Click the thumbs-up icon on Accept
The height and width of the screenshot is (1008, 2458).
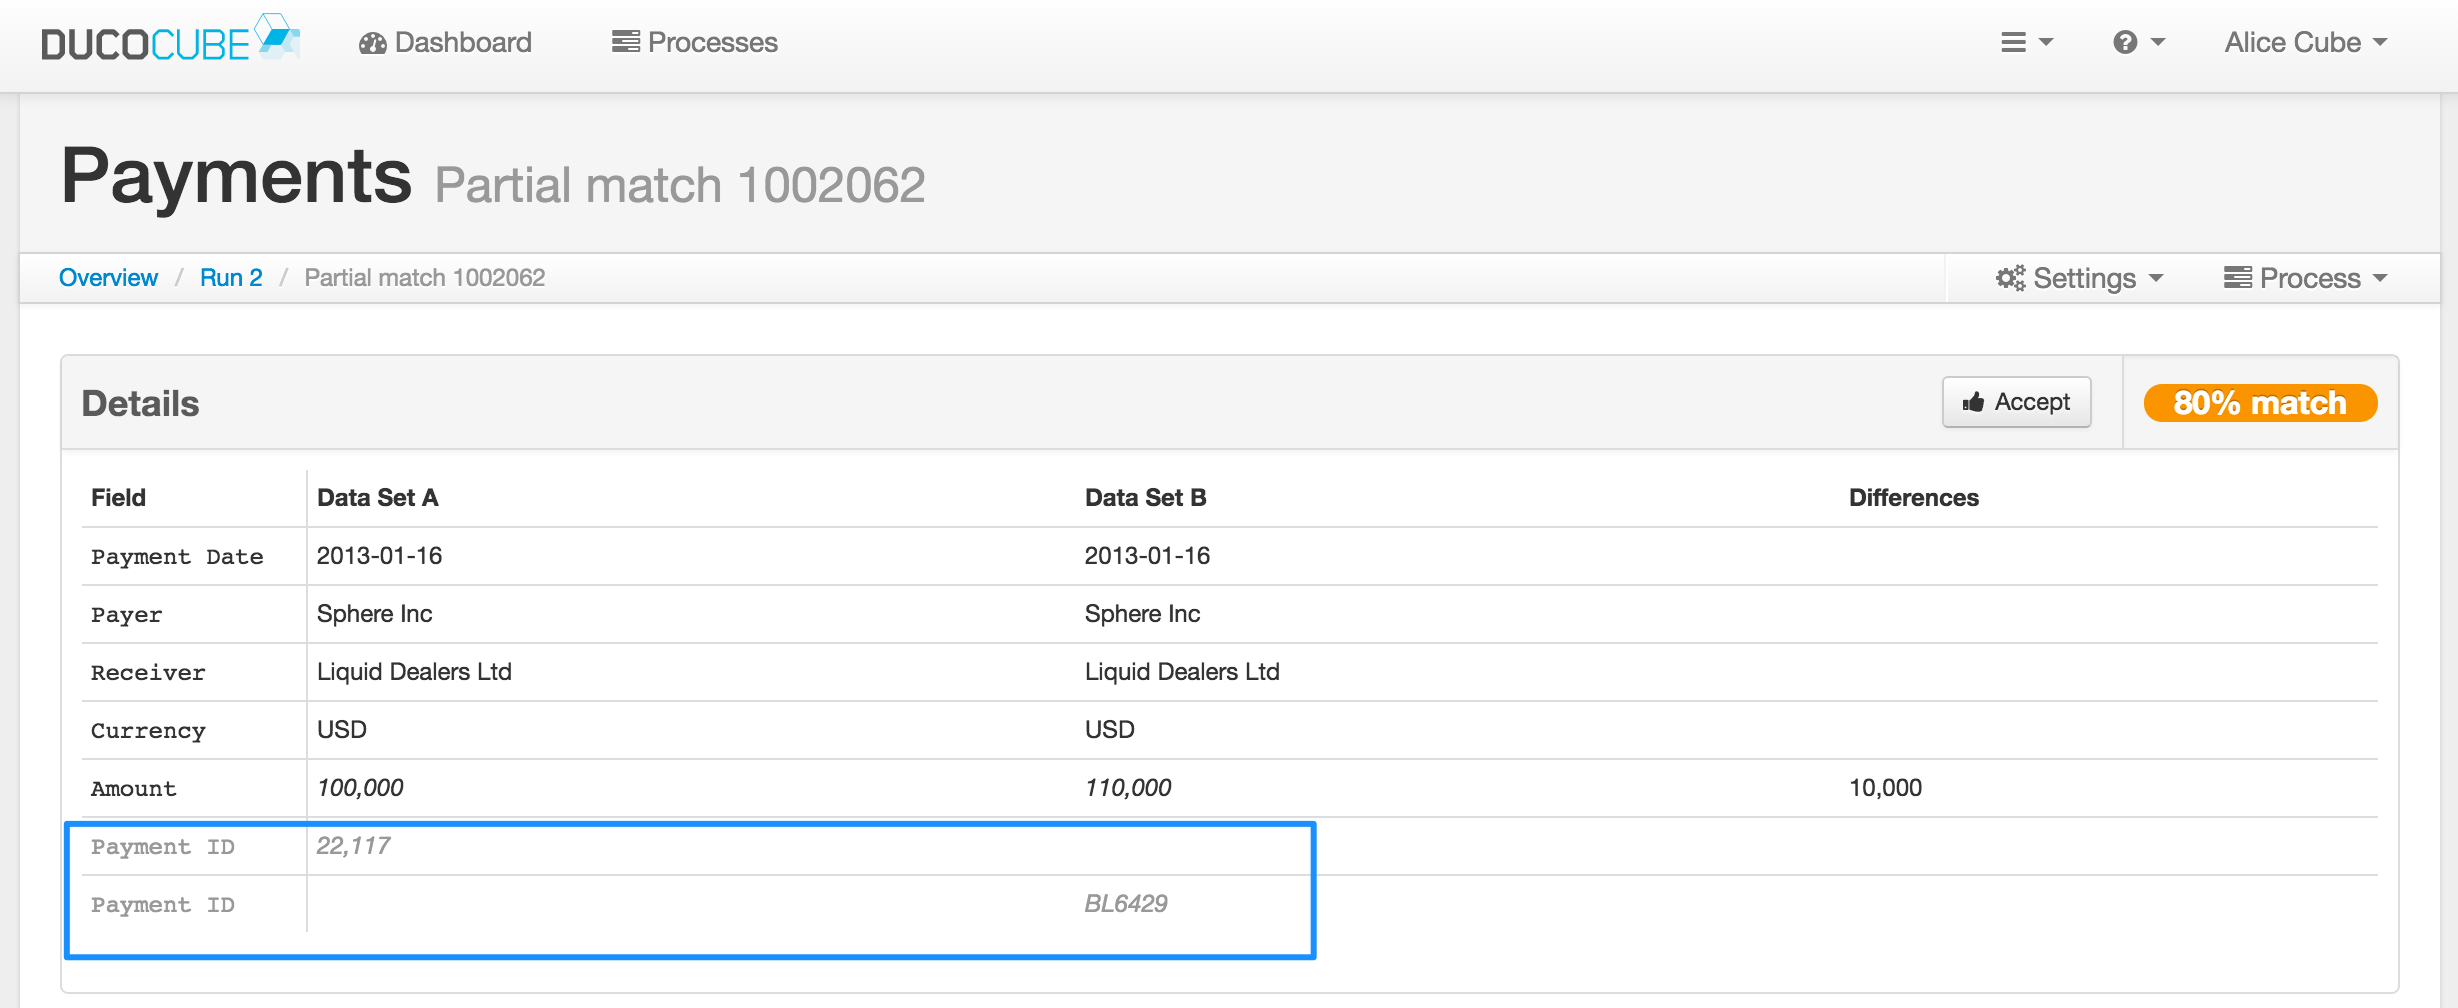(1973, 402)
